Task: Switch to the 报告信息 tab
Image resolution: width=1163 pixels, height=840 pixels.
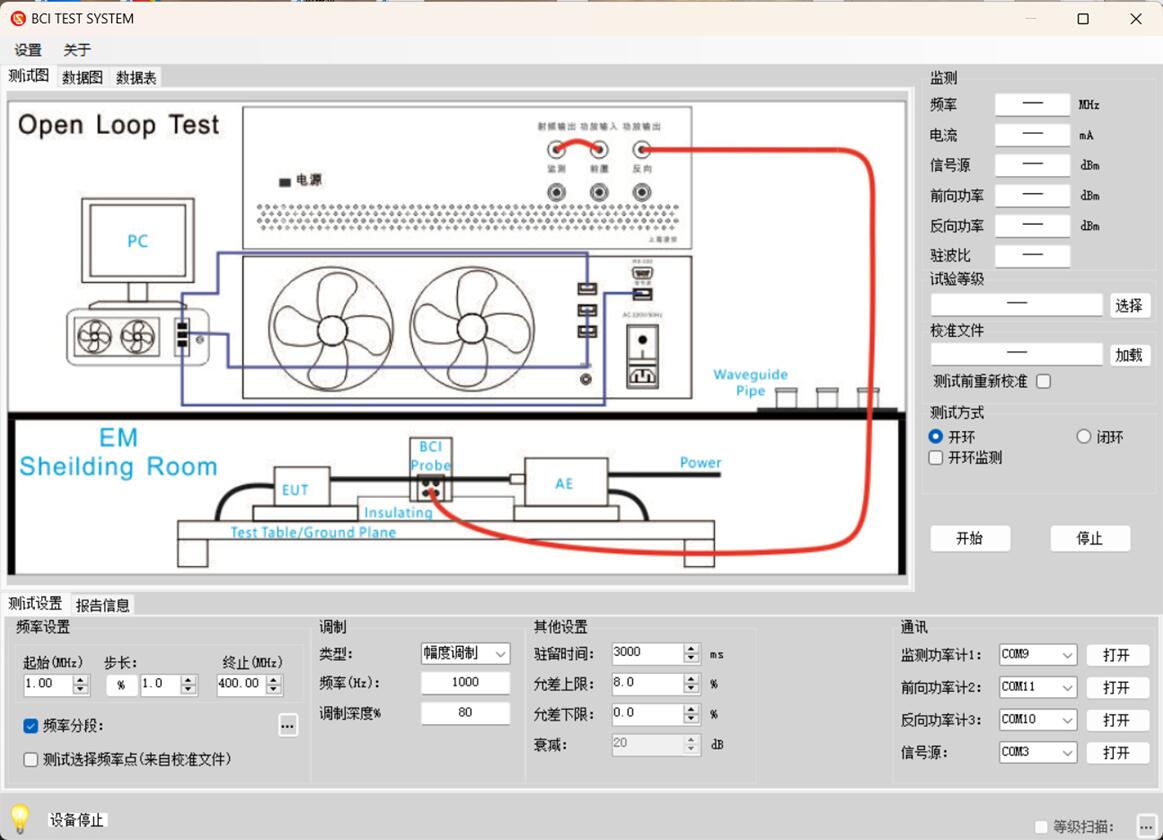Action: (103, 604)
